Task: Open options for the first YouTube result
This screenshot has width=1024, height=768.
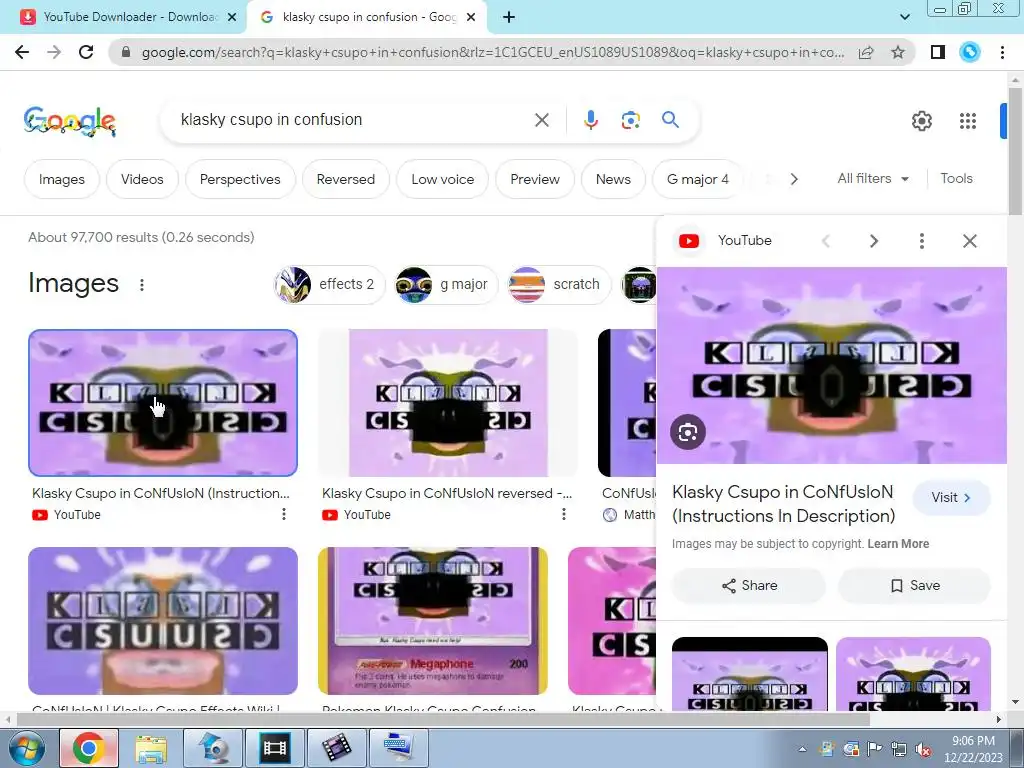Action: [x=283, y=515]
